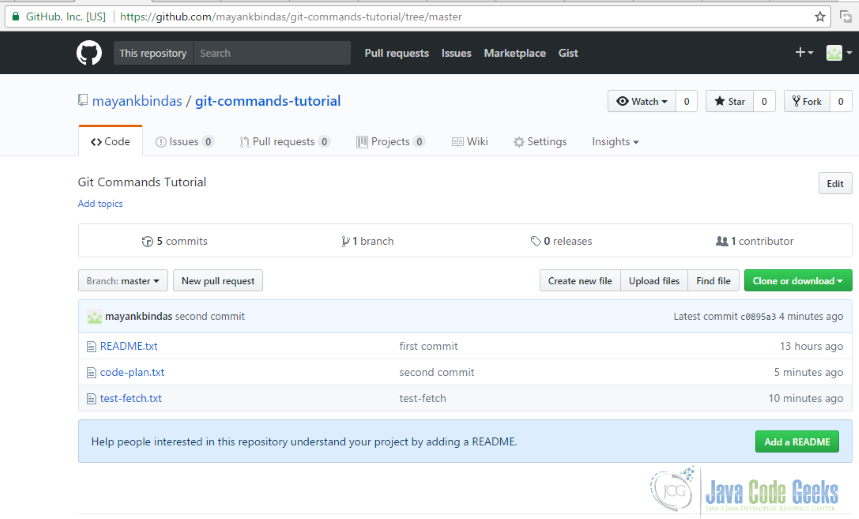Open Issues in top navigation
Image resolution: width=859 pixels, height=519 pixels.
point(456,53)
